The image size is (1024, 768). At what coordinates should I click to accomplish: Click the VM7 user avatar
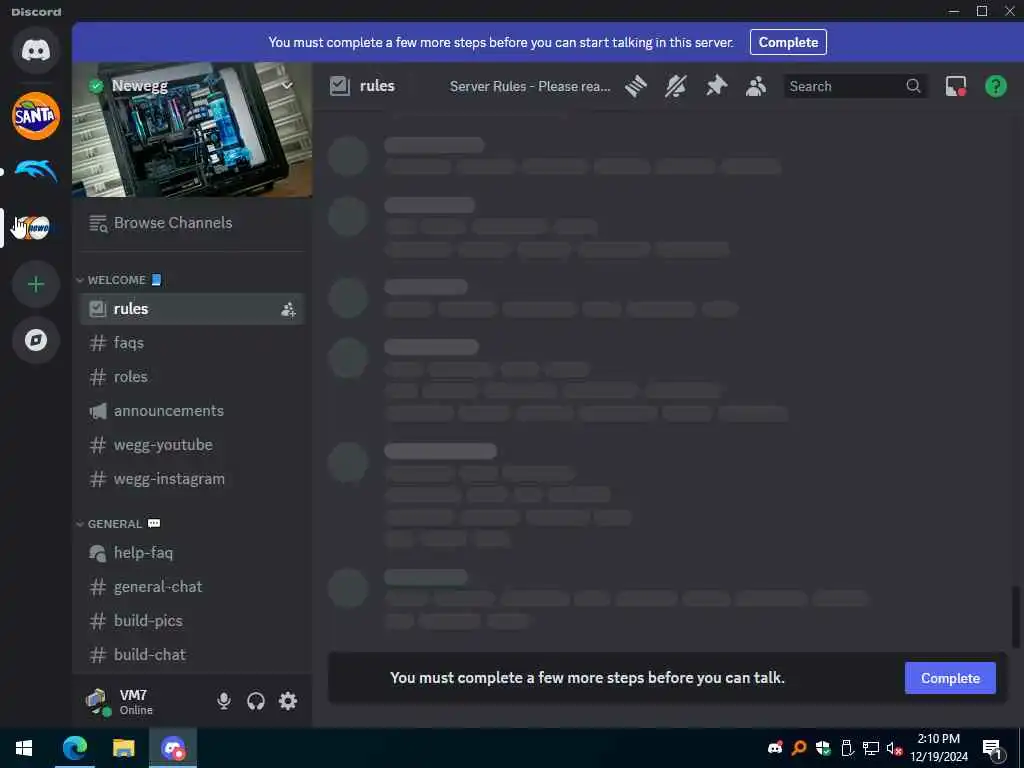pos(98,701)
